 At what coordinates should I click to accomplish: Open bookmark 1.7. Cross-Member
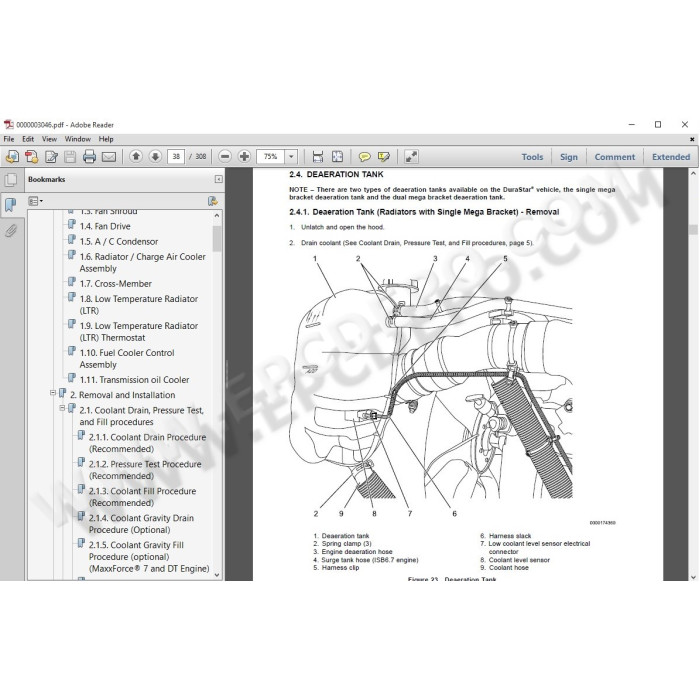click(x=116, y=283)
